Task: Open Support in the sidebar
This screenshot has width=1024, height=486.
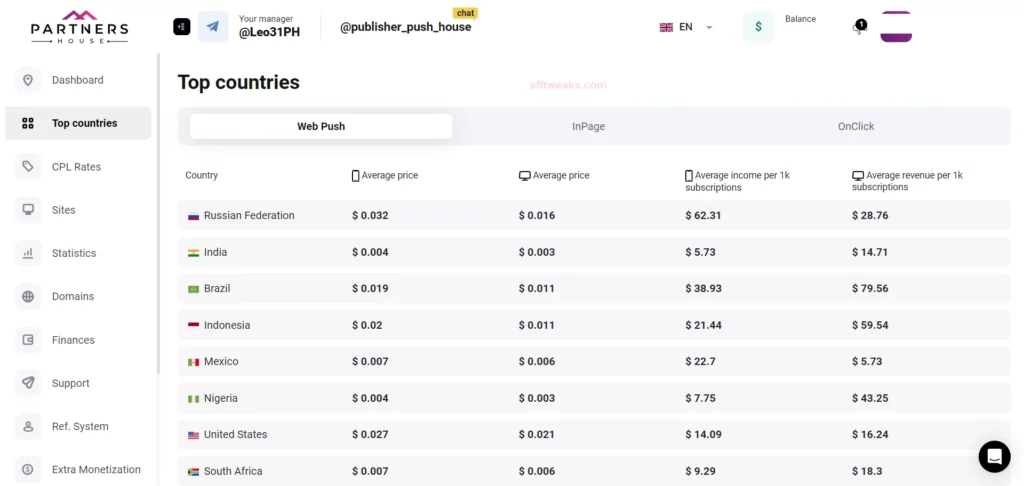Action: pos(71,383)
